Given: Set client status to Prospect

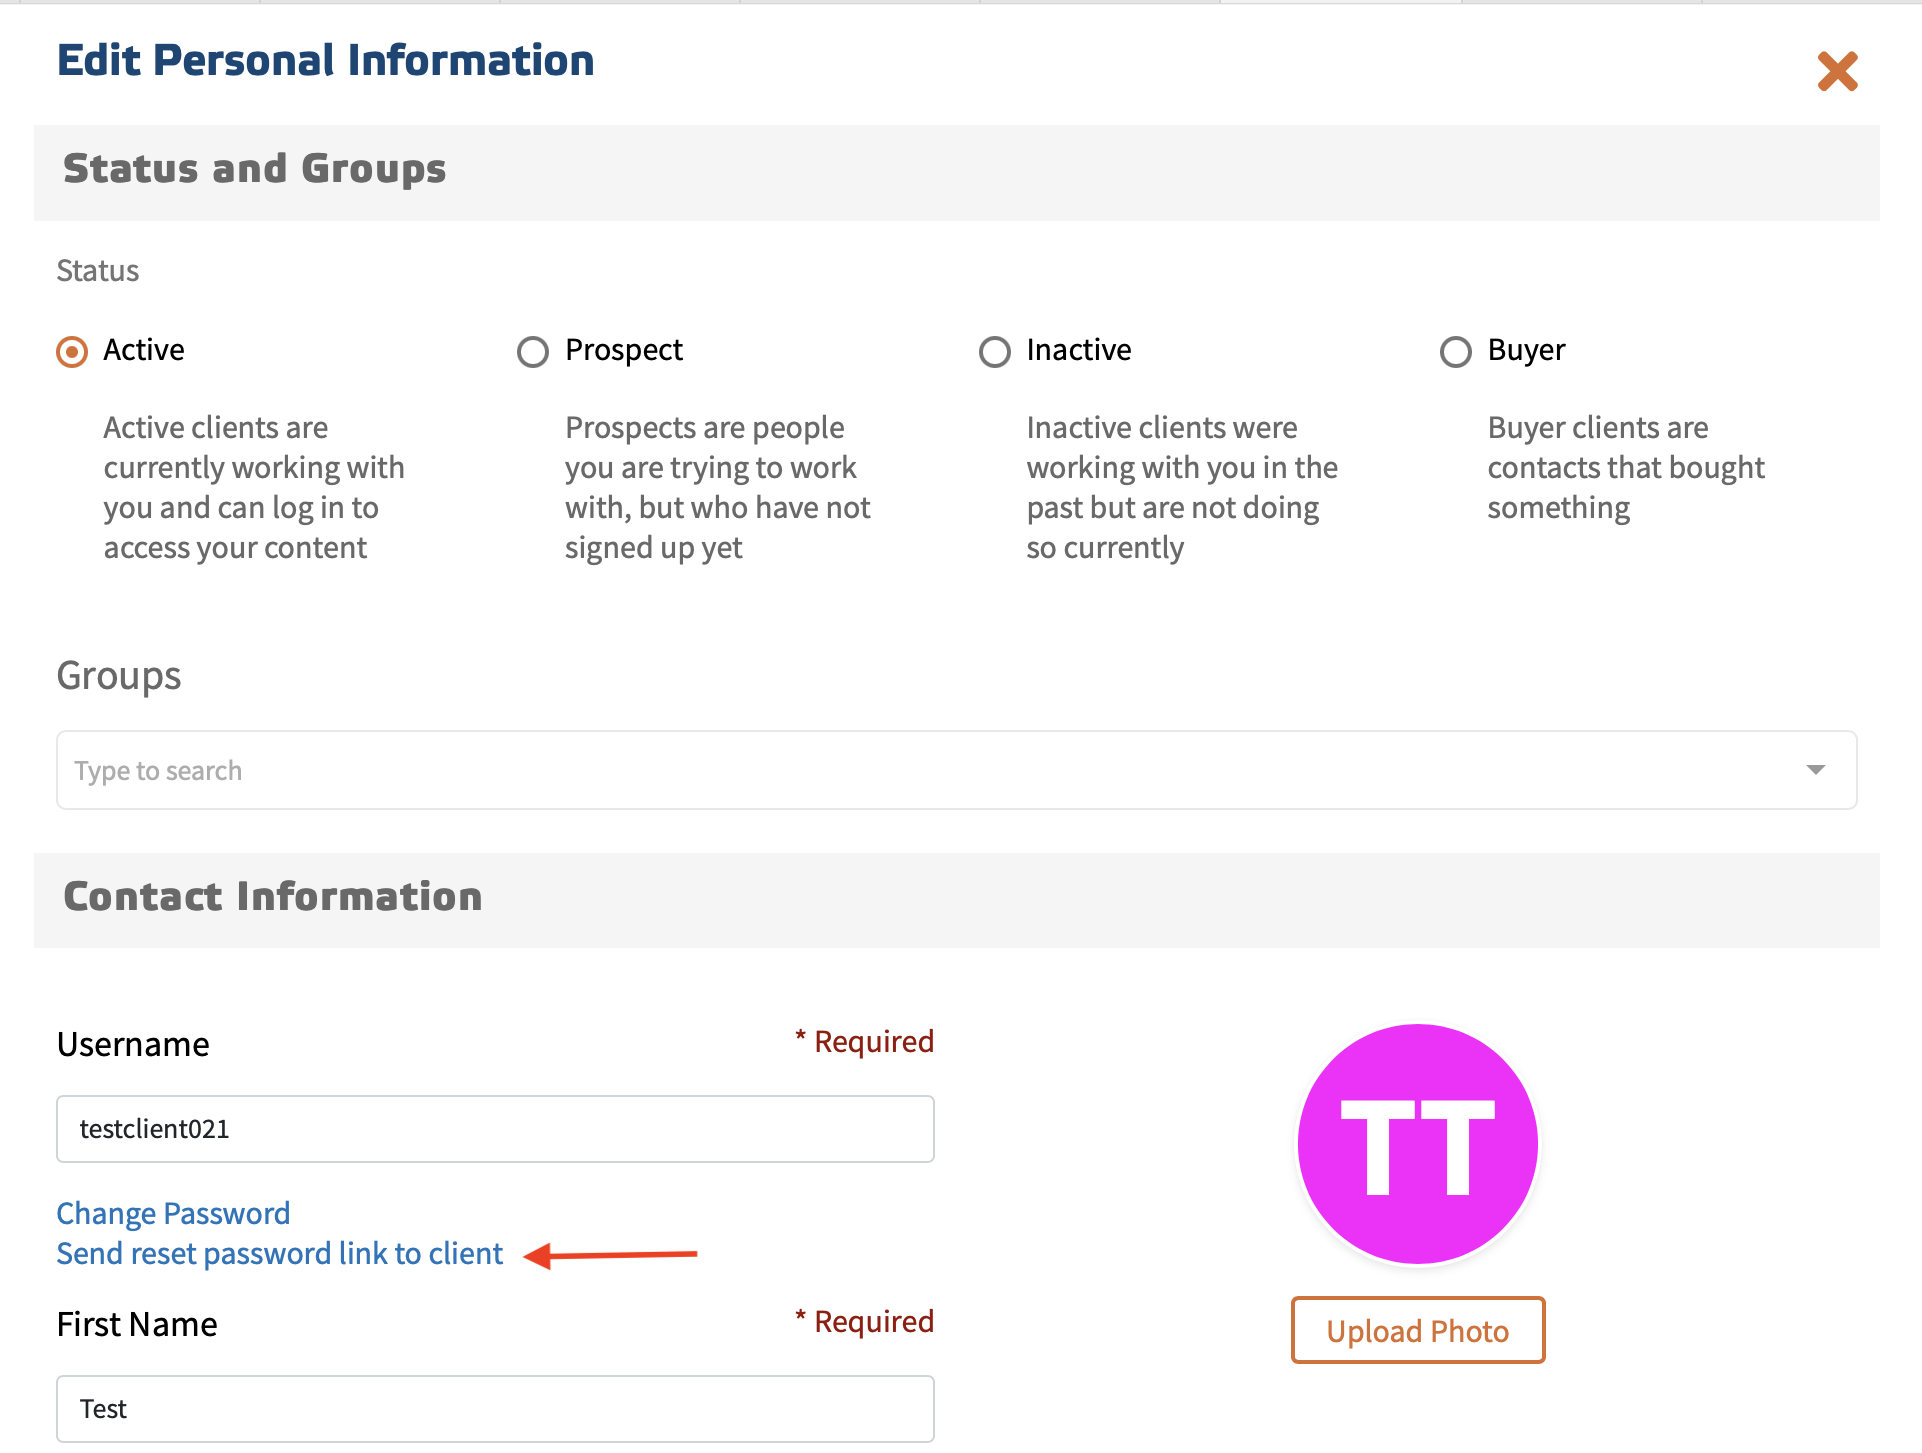Looking at the screenshot, I should click(533, 352).
